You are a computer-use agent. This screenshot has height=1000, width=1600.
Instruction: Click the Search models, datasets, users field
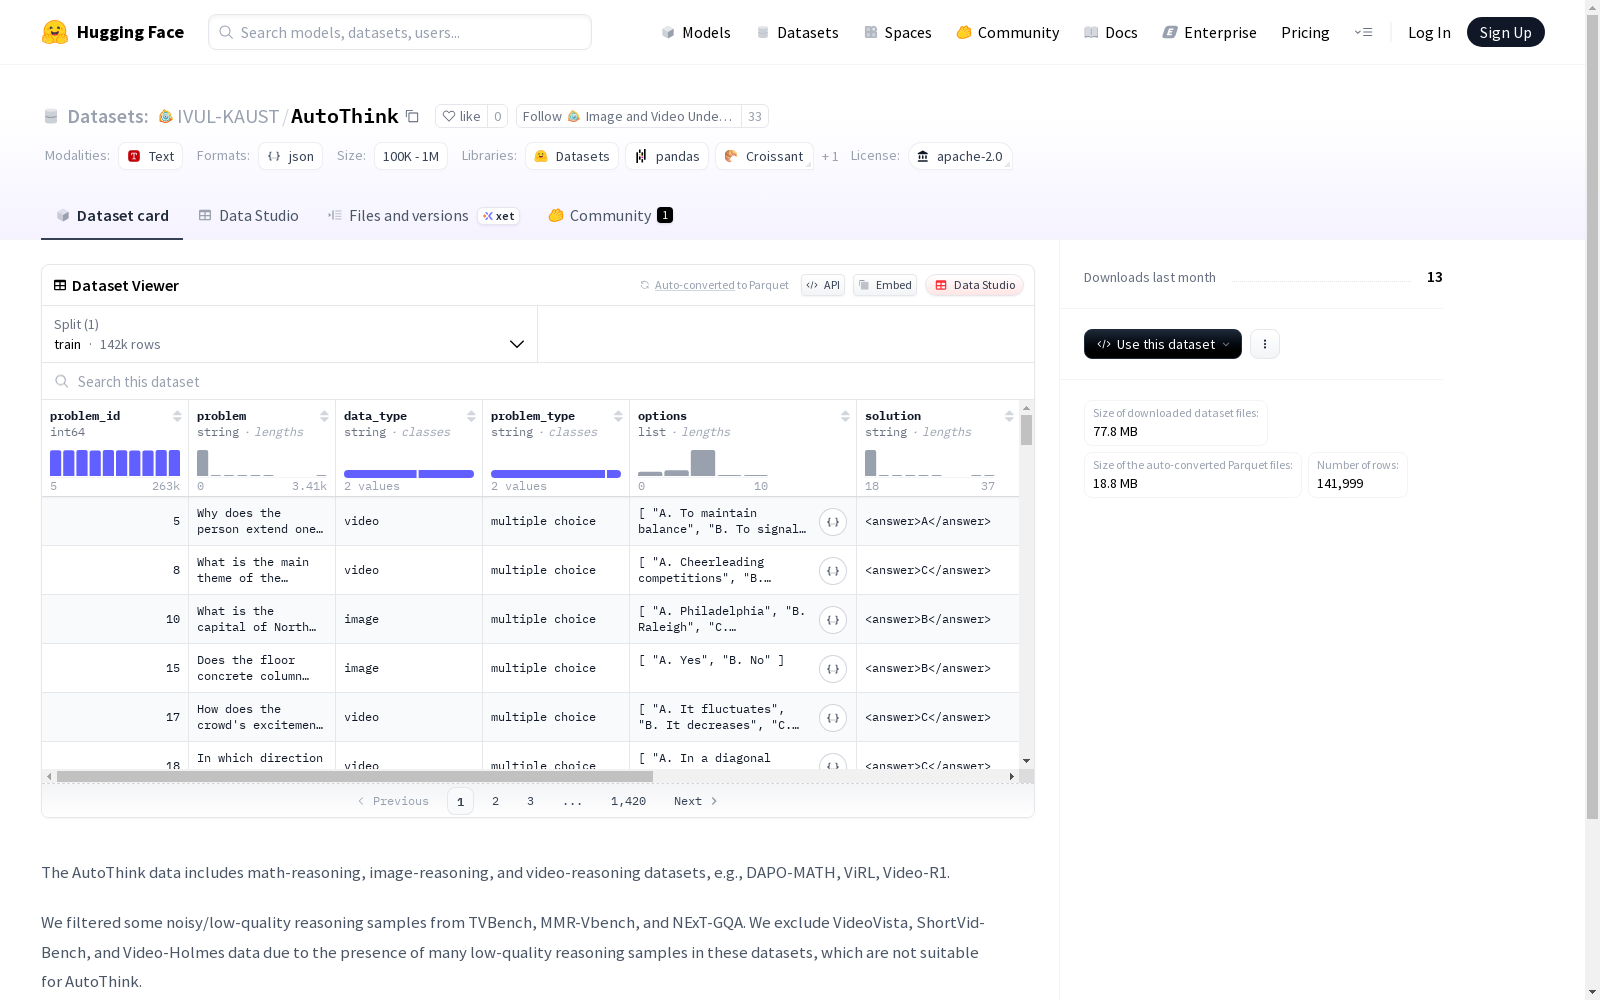400,32
